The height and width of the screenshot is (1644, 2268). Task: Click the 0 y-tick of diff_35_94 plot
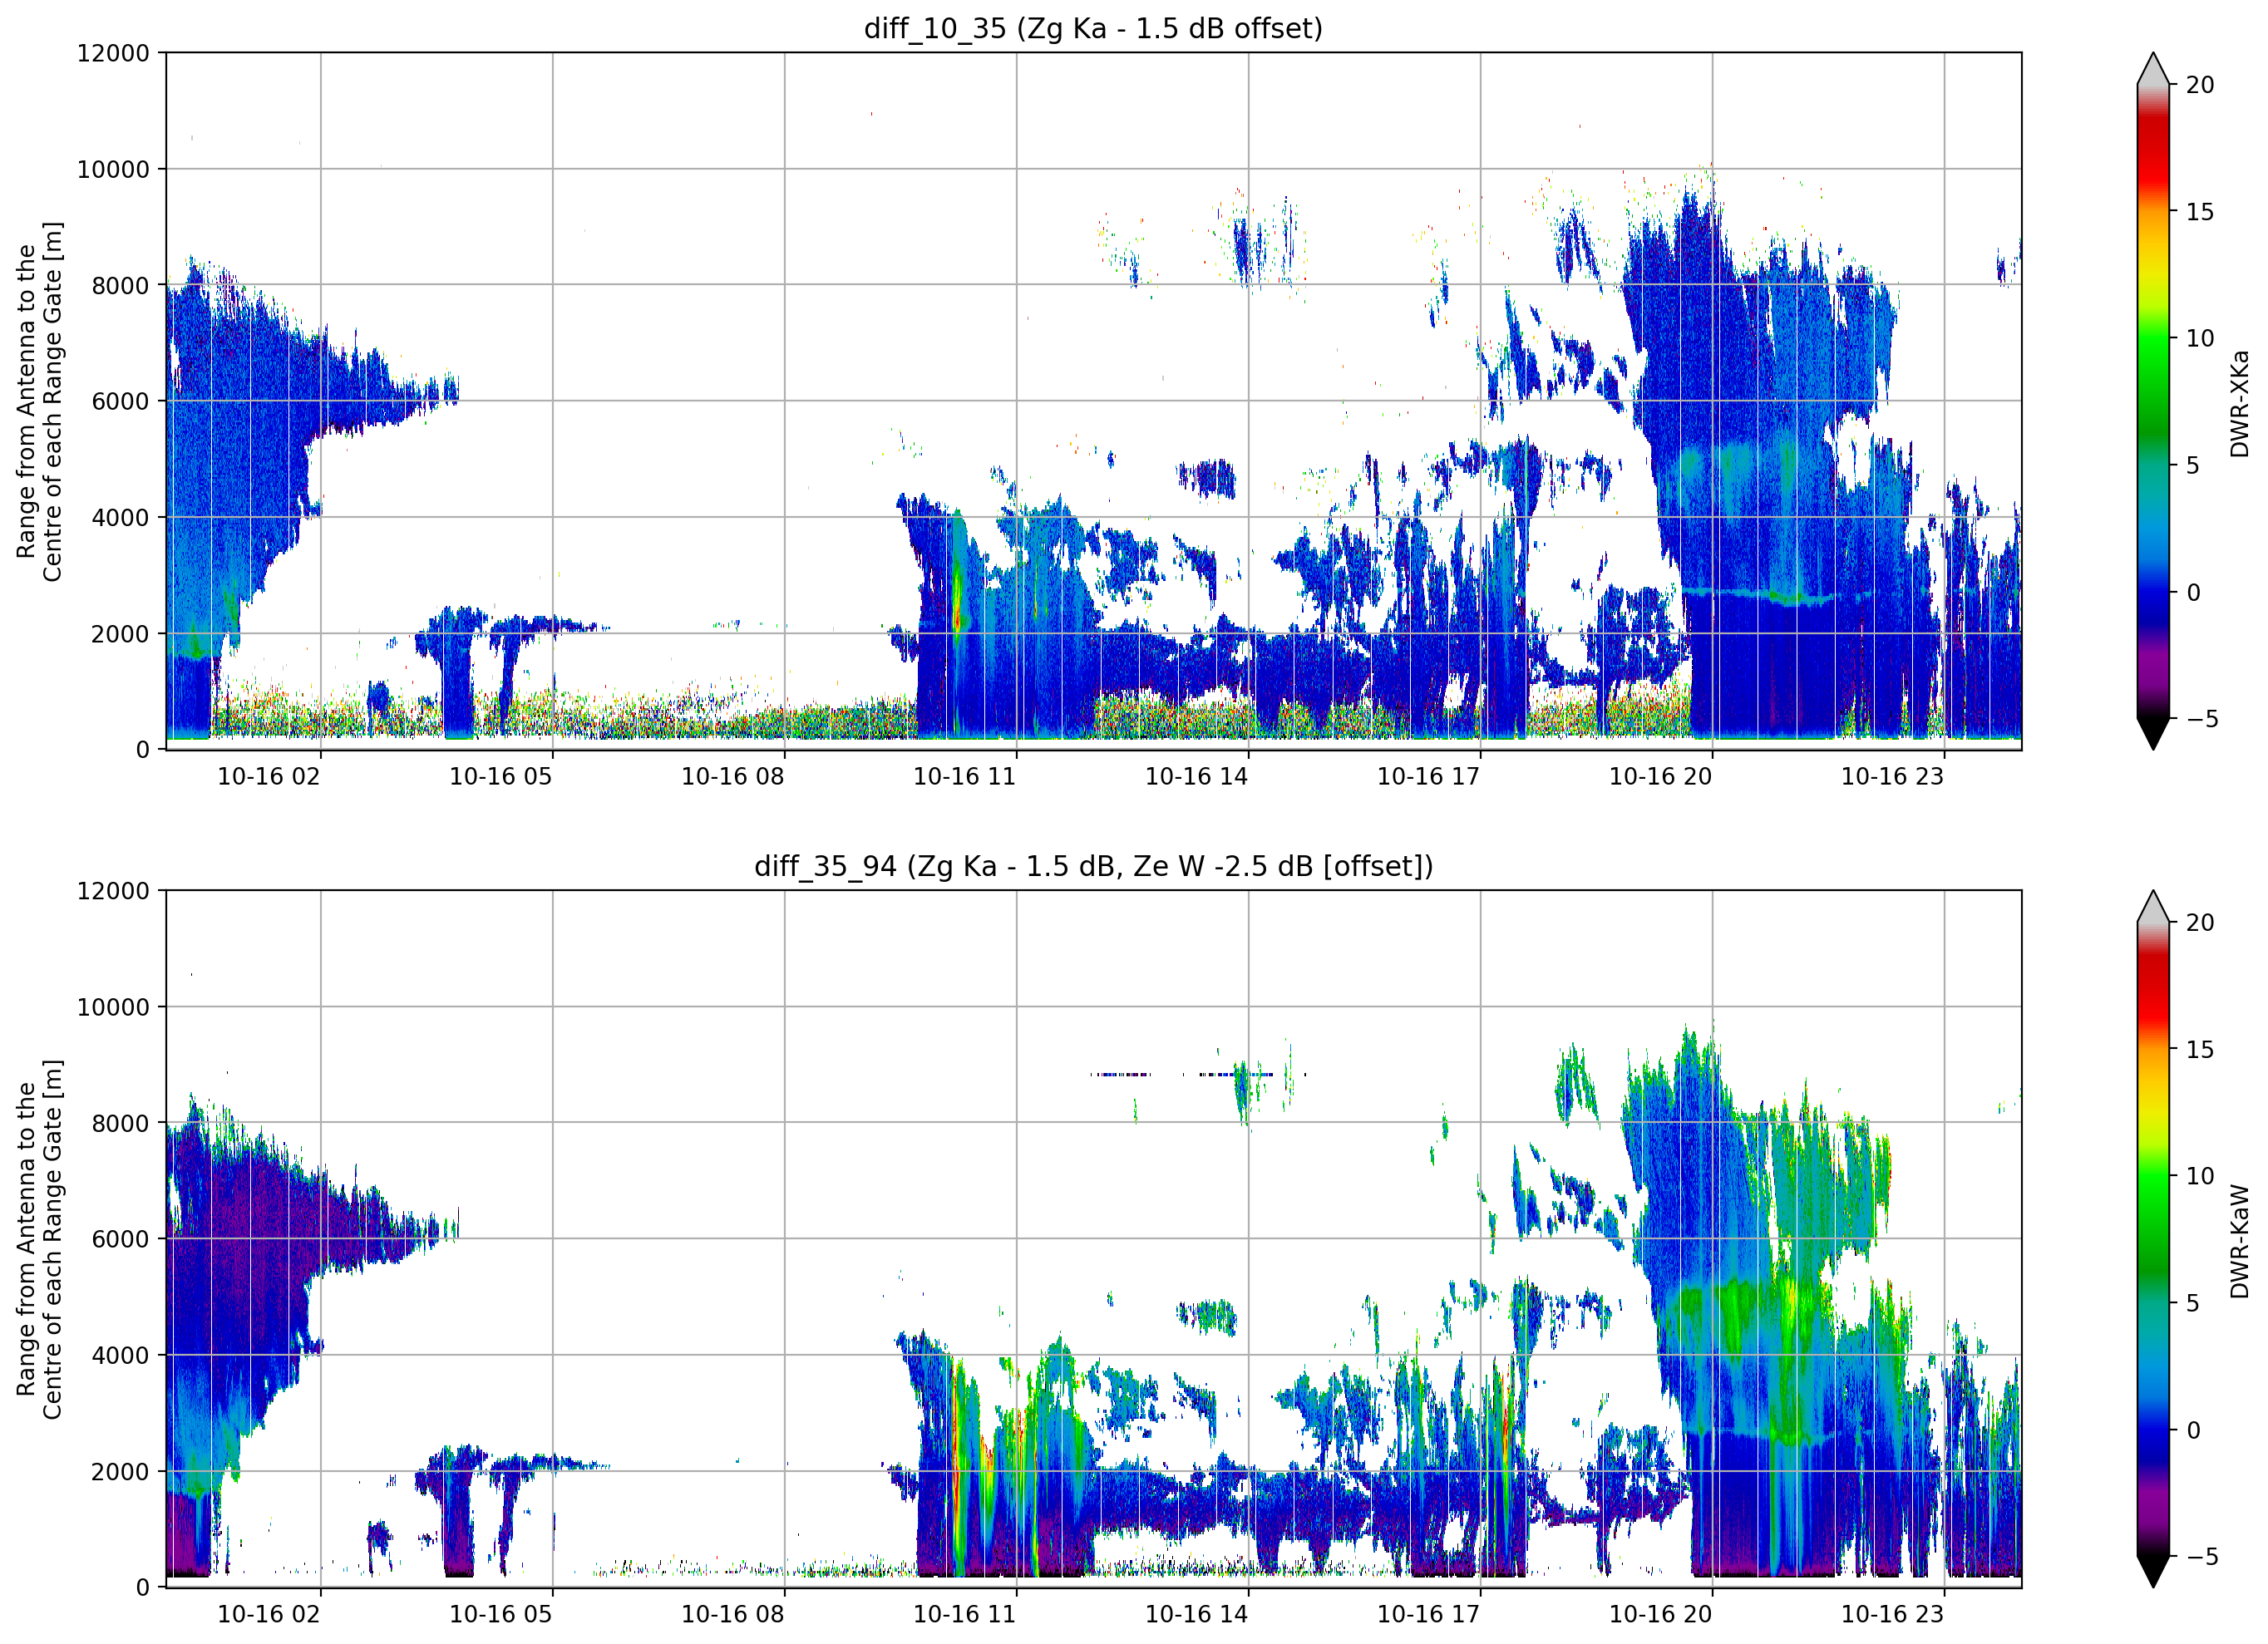click(x=143, y=1588)
